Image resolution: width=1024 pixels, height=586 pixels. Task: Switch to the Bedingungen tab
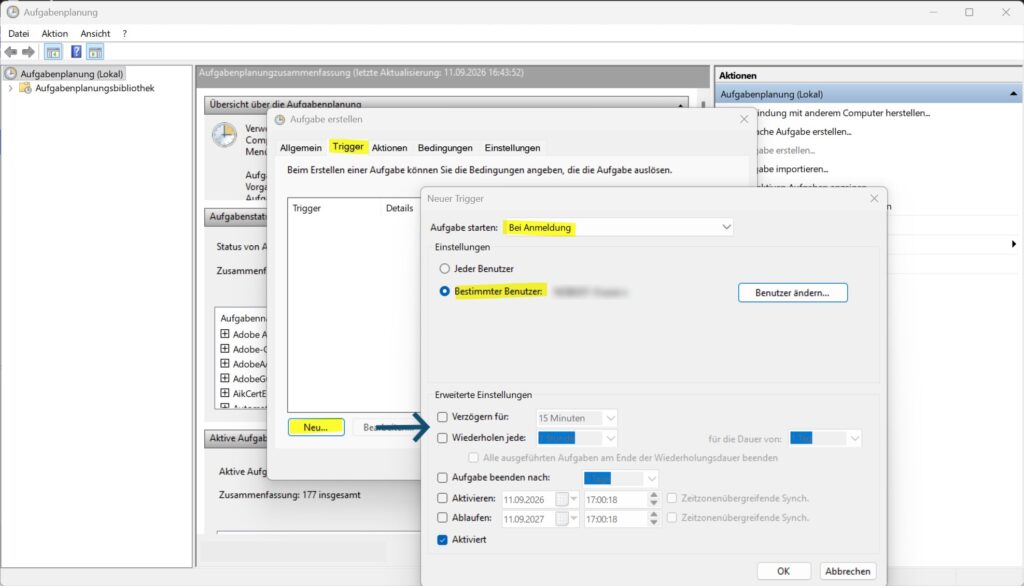445,148
